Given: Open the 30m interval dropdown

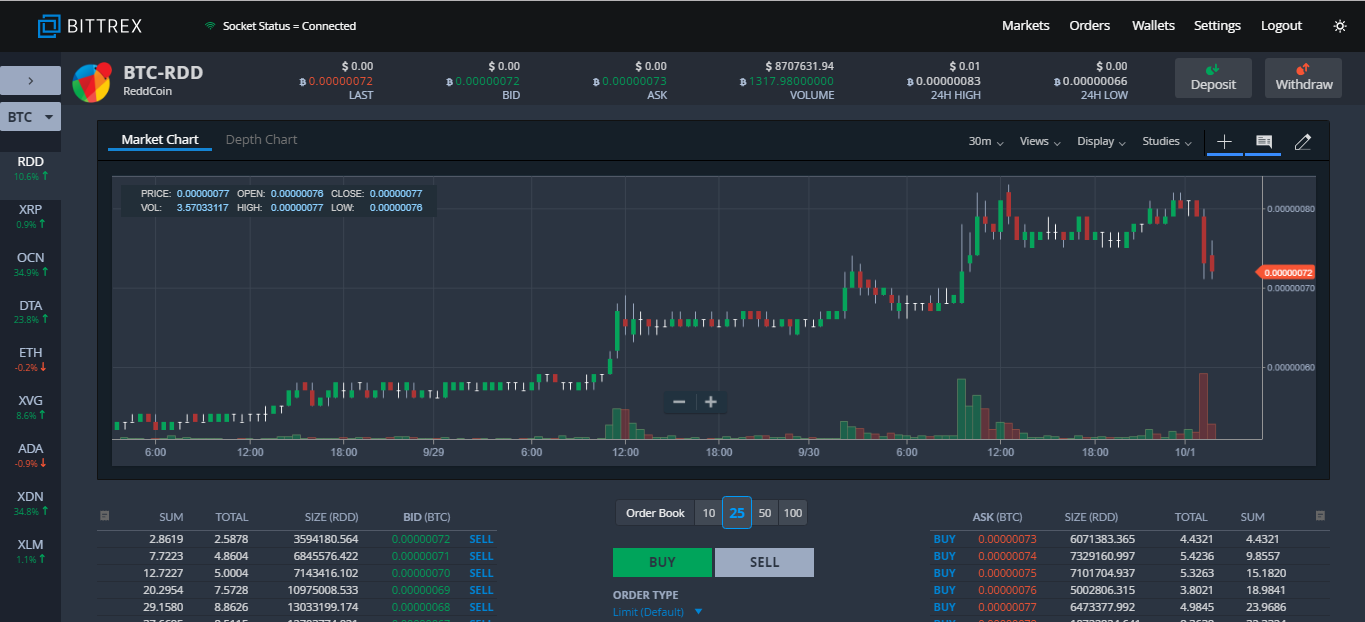Looking at the screenshot, I should 986,142.
